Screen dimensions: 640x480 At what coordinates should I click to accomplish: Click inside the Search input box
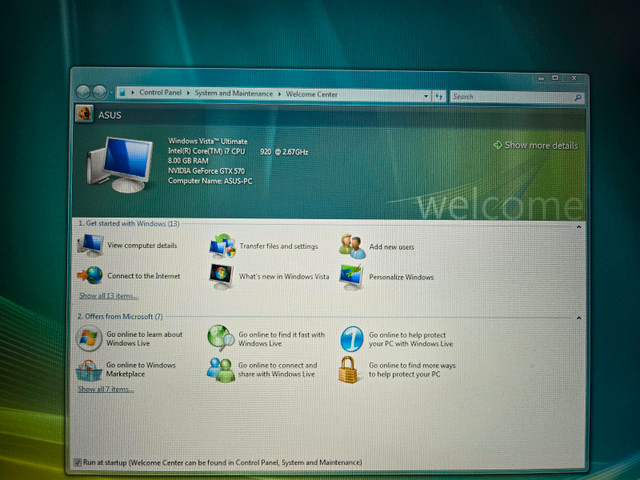pos(511,97)
